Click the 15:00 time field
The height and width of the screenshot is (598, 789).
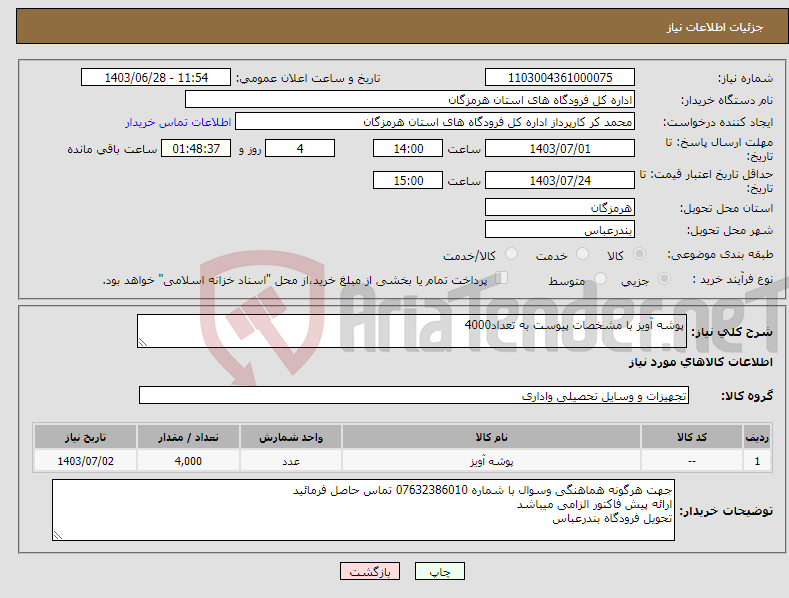(x=408, y=180)
